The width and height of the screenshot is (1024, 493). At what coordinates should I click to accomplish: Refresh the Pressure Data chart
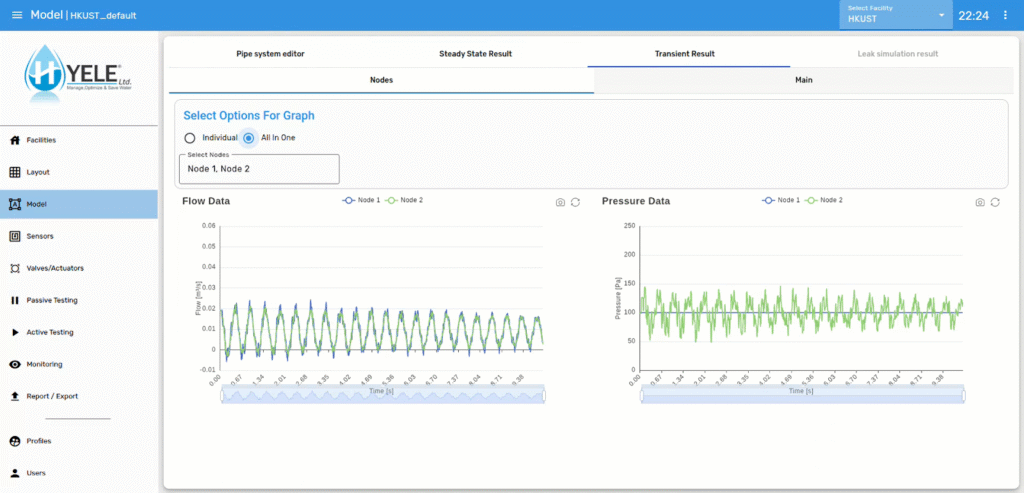pyautogui.click(x=995, y=202)
